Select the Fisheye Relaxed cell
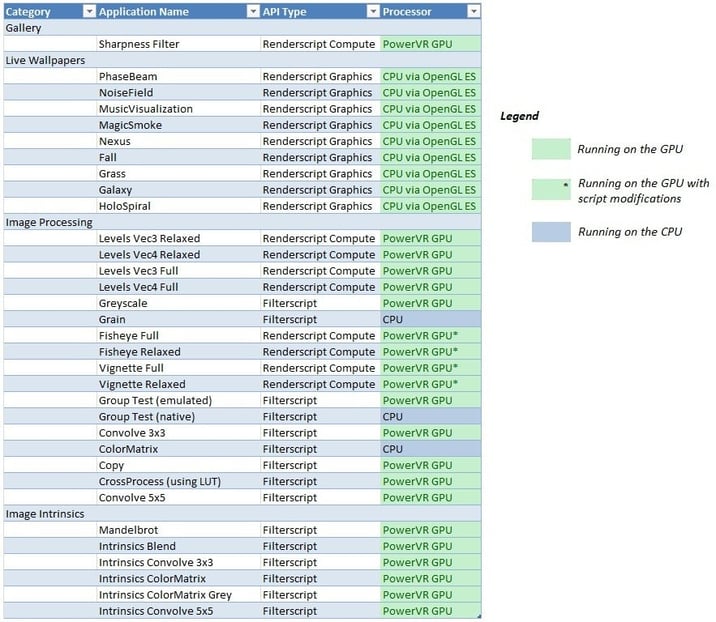This screenshot has width=716, height=622. pyautogui.click(x=179, y=352)
